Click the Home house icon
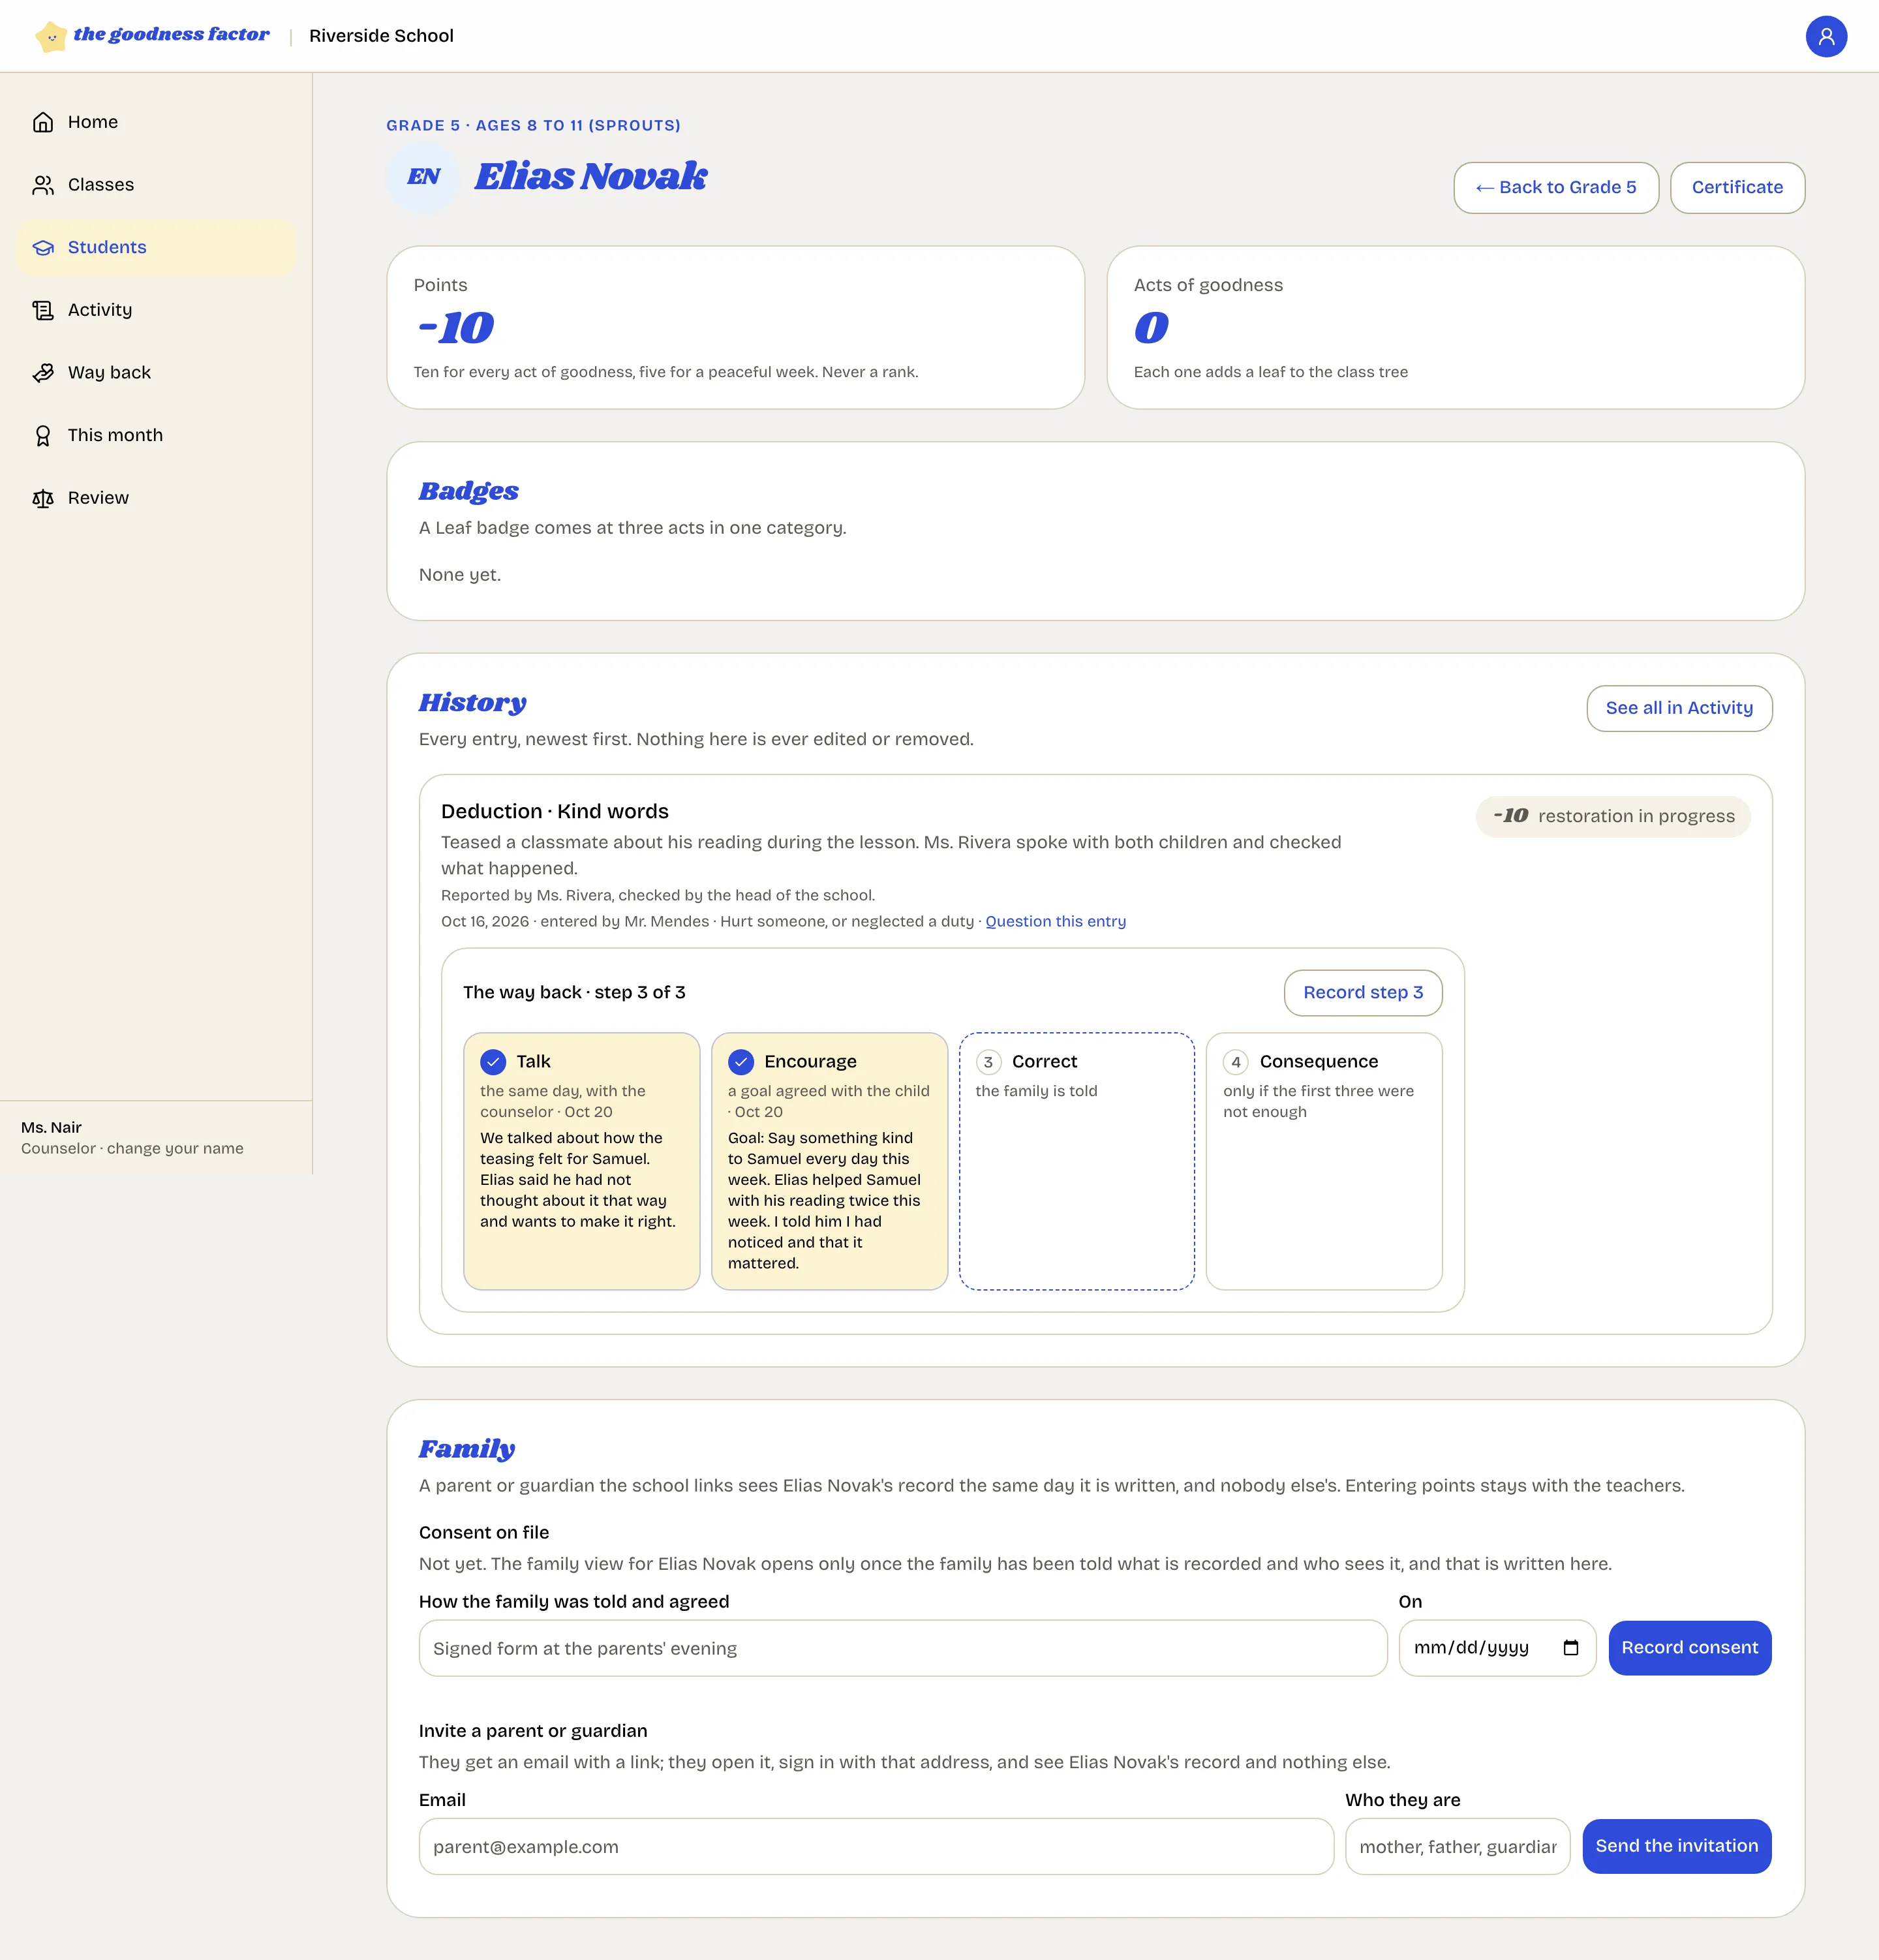Screen dimensions: 1879x1960 pyautogui.click(x=43, y=122)
